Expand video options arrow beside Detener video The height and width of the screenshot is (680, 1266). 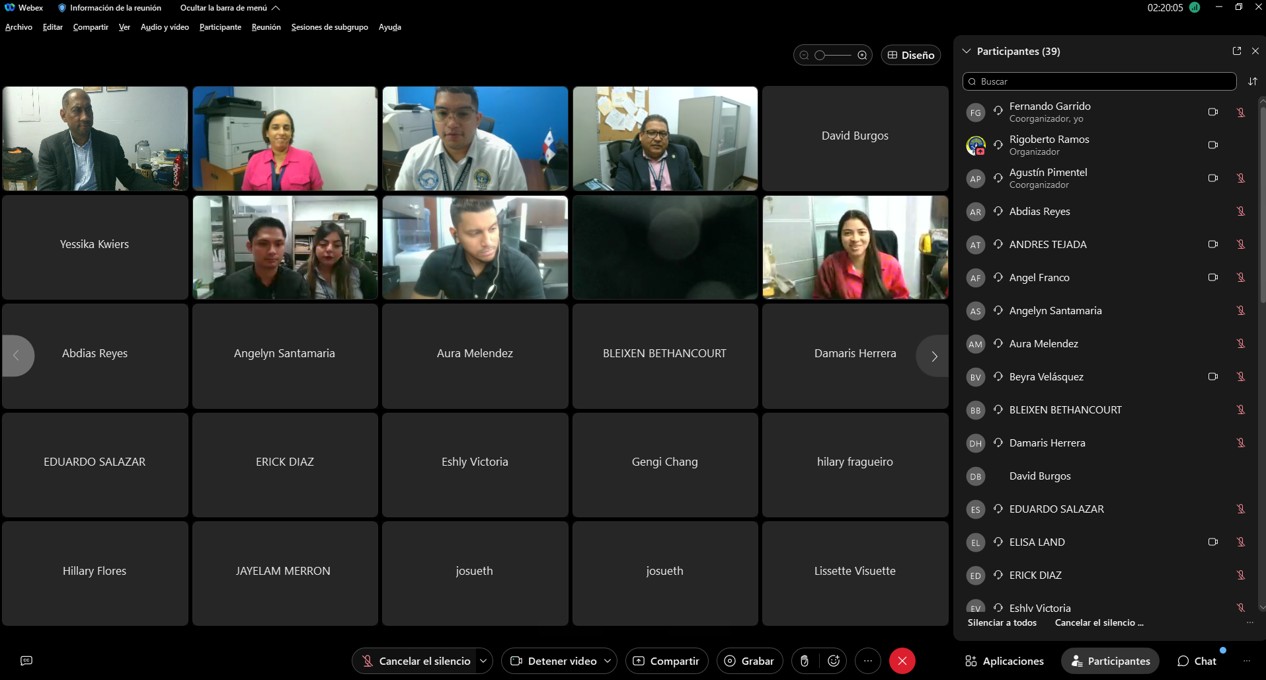[607, 661]
